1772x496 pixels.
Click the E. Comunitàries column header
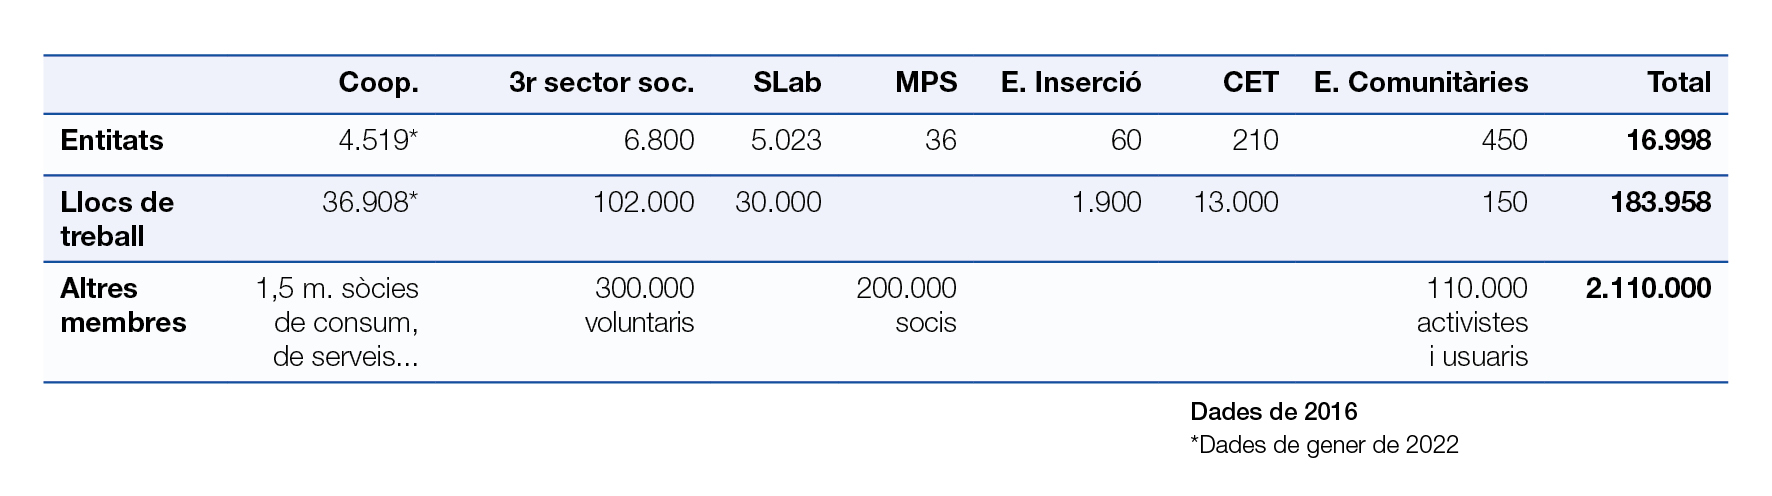click(x=1421, y=83)
